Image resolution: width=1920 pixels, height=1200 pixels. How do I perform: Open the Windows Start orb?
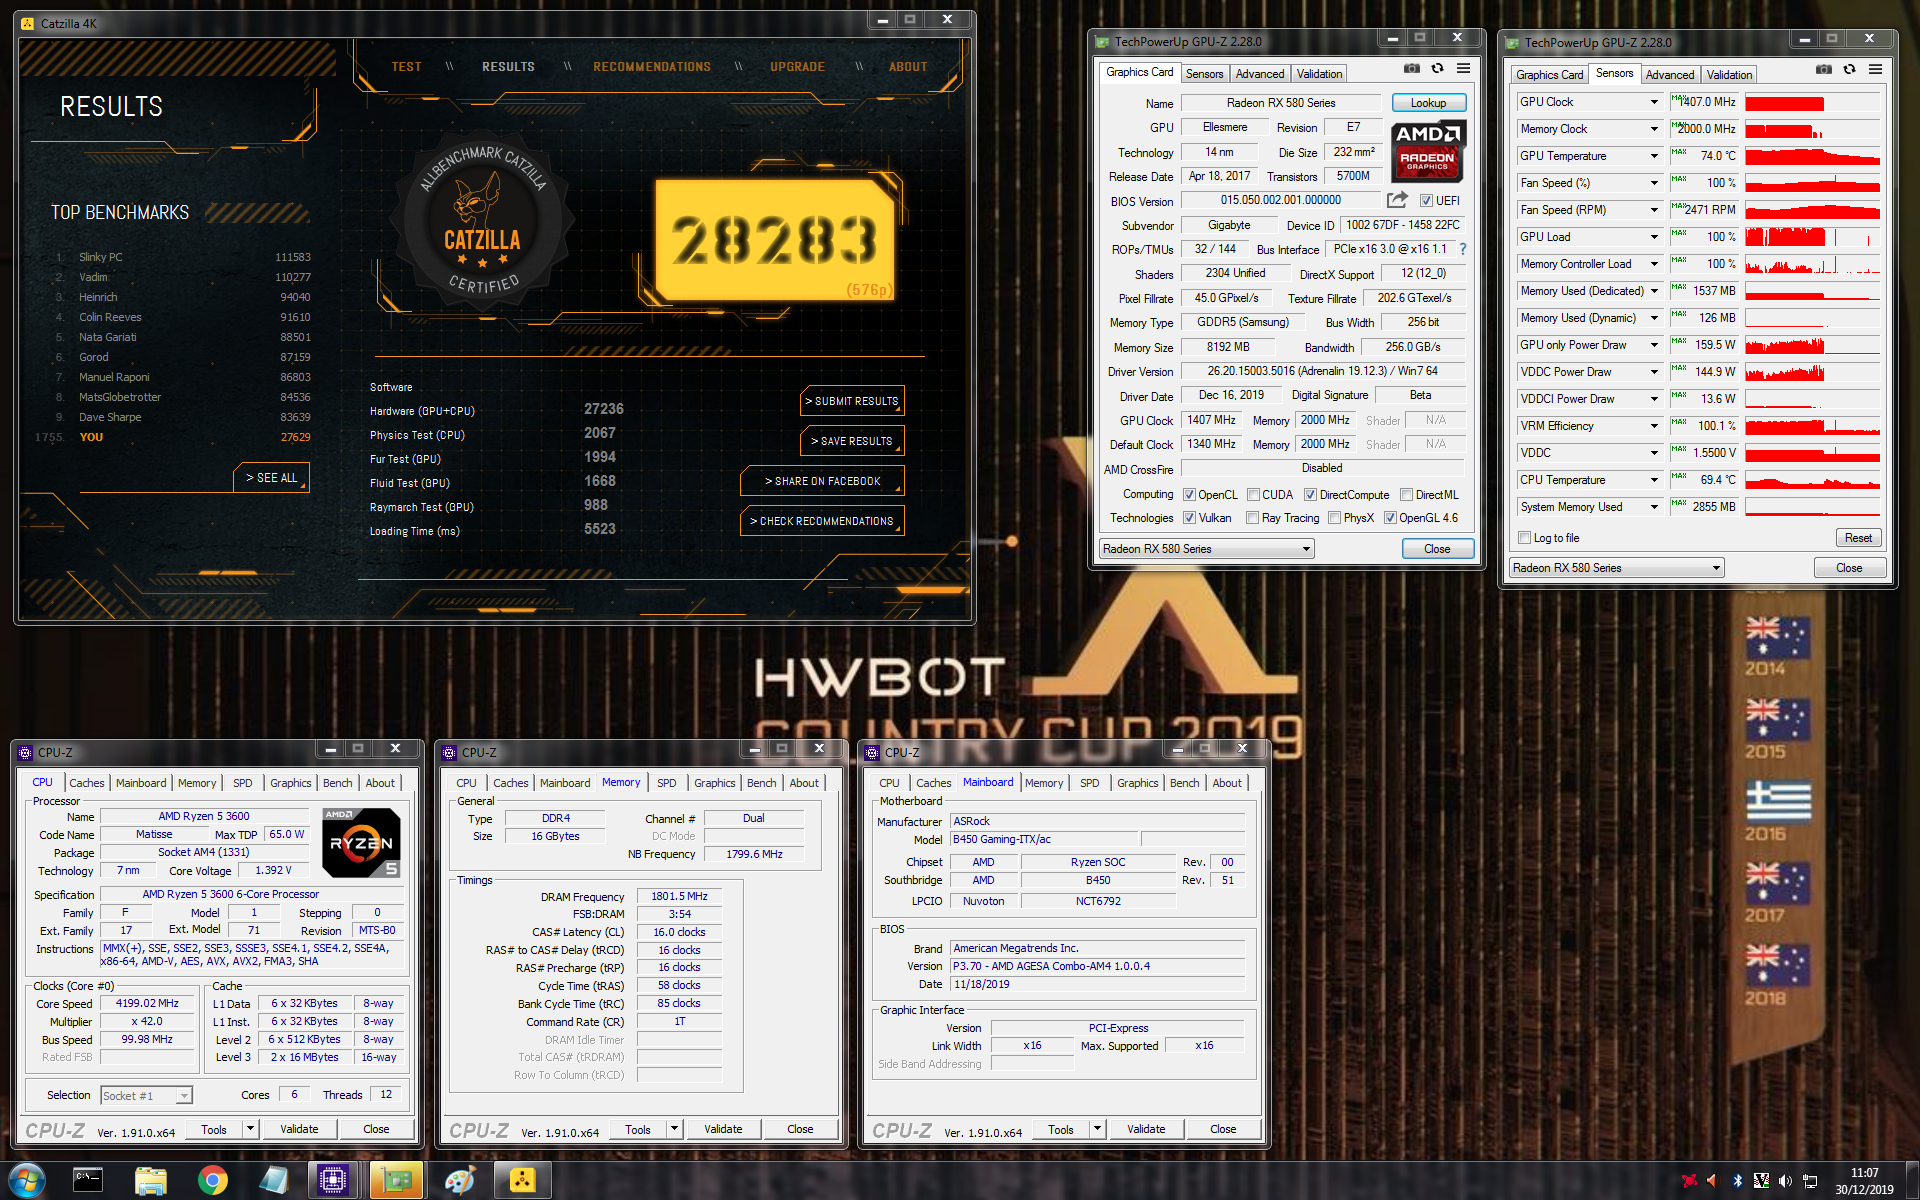point(25,1180)
